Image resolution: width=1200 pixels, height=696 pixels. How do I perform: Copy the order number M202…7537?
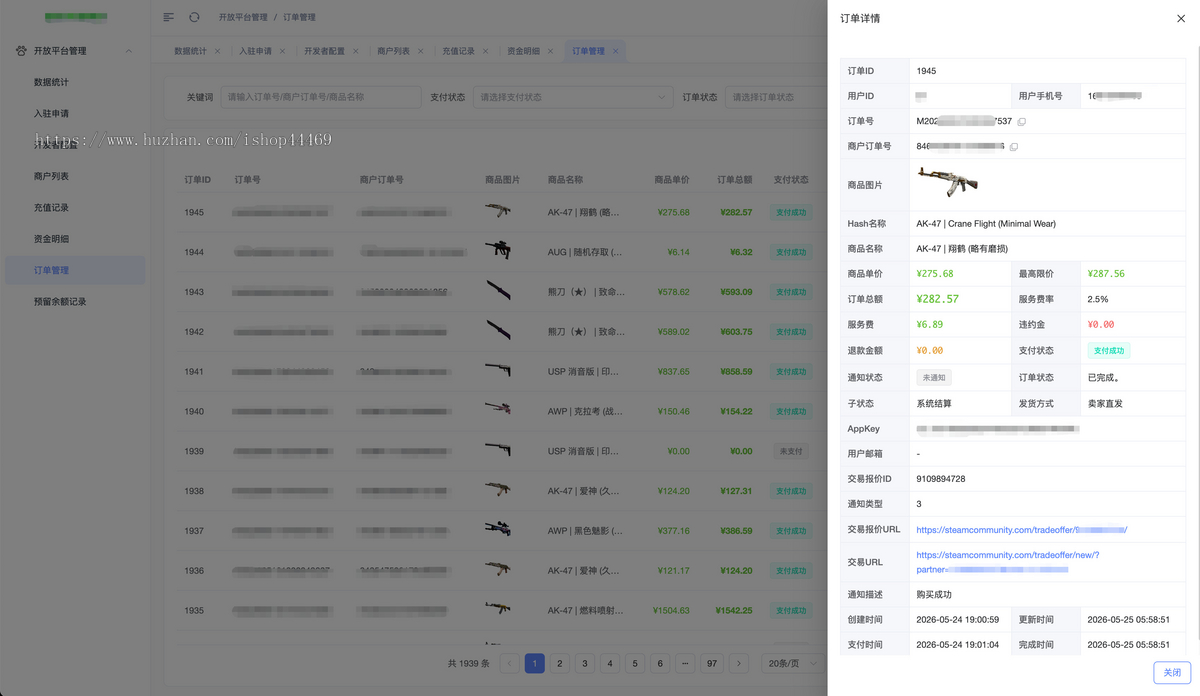tap(1021, 121)
